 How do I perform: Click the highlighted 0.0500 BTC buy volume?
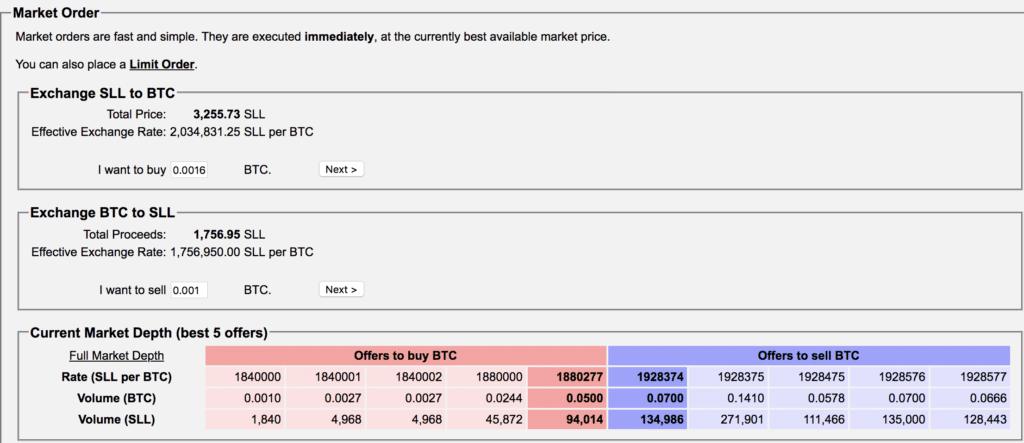[x=567, y=399]
